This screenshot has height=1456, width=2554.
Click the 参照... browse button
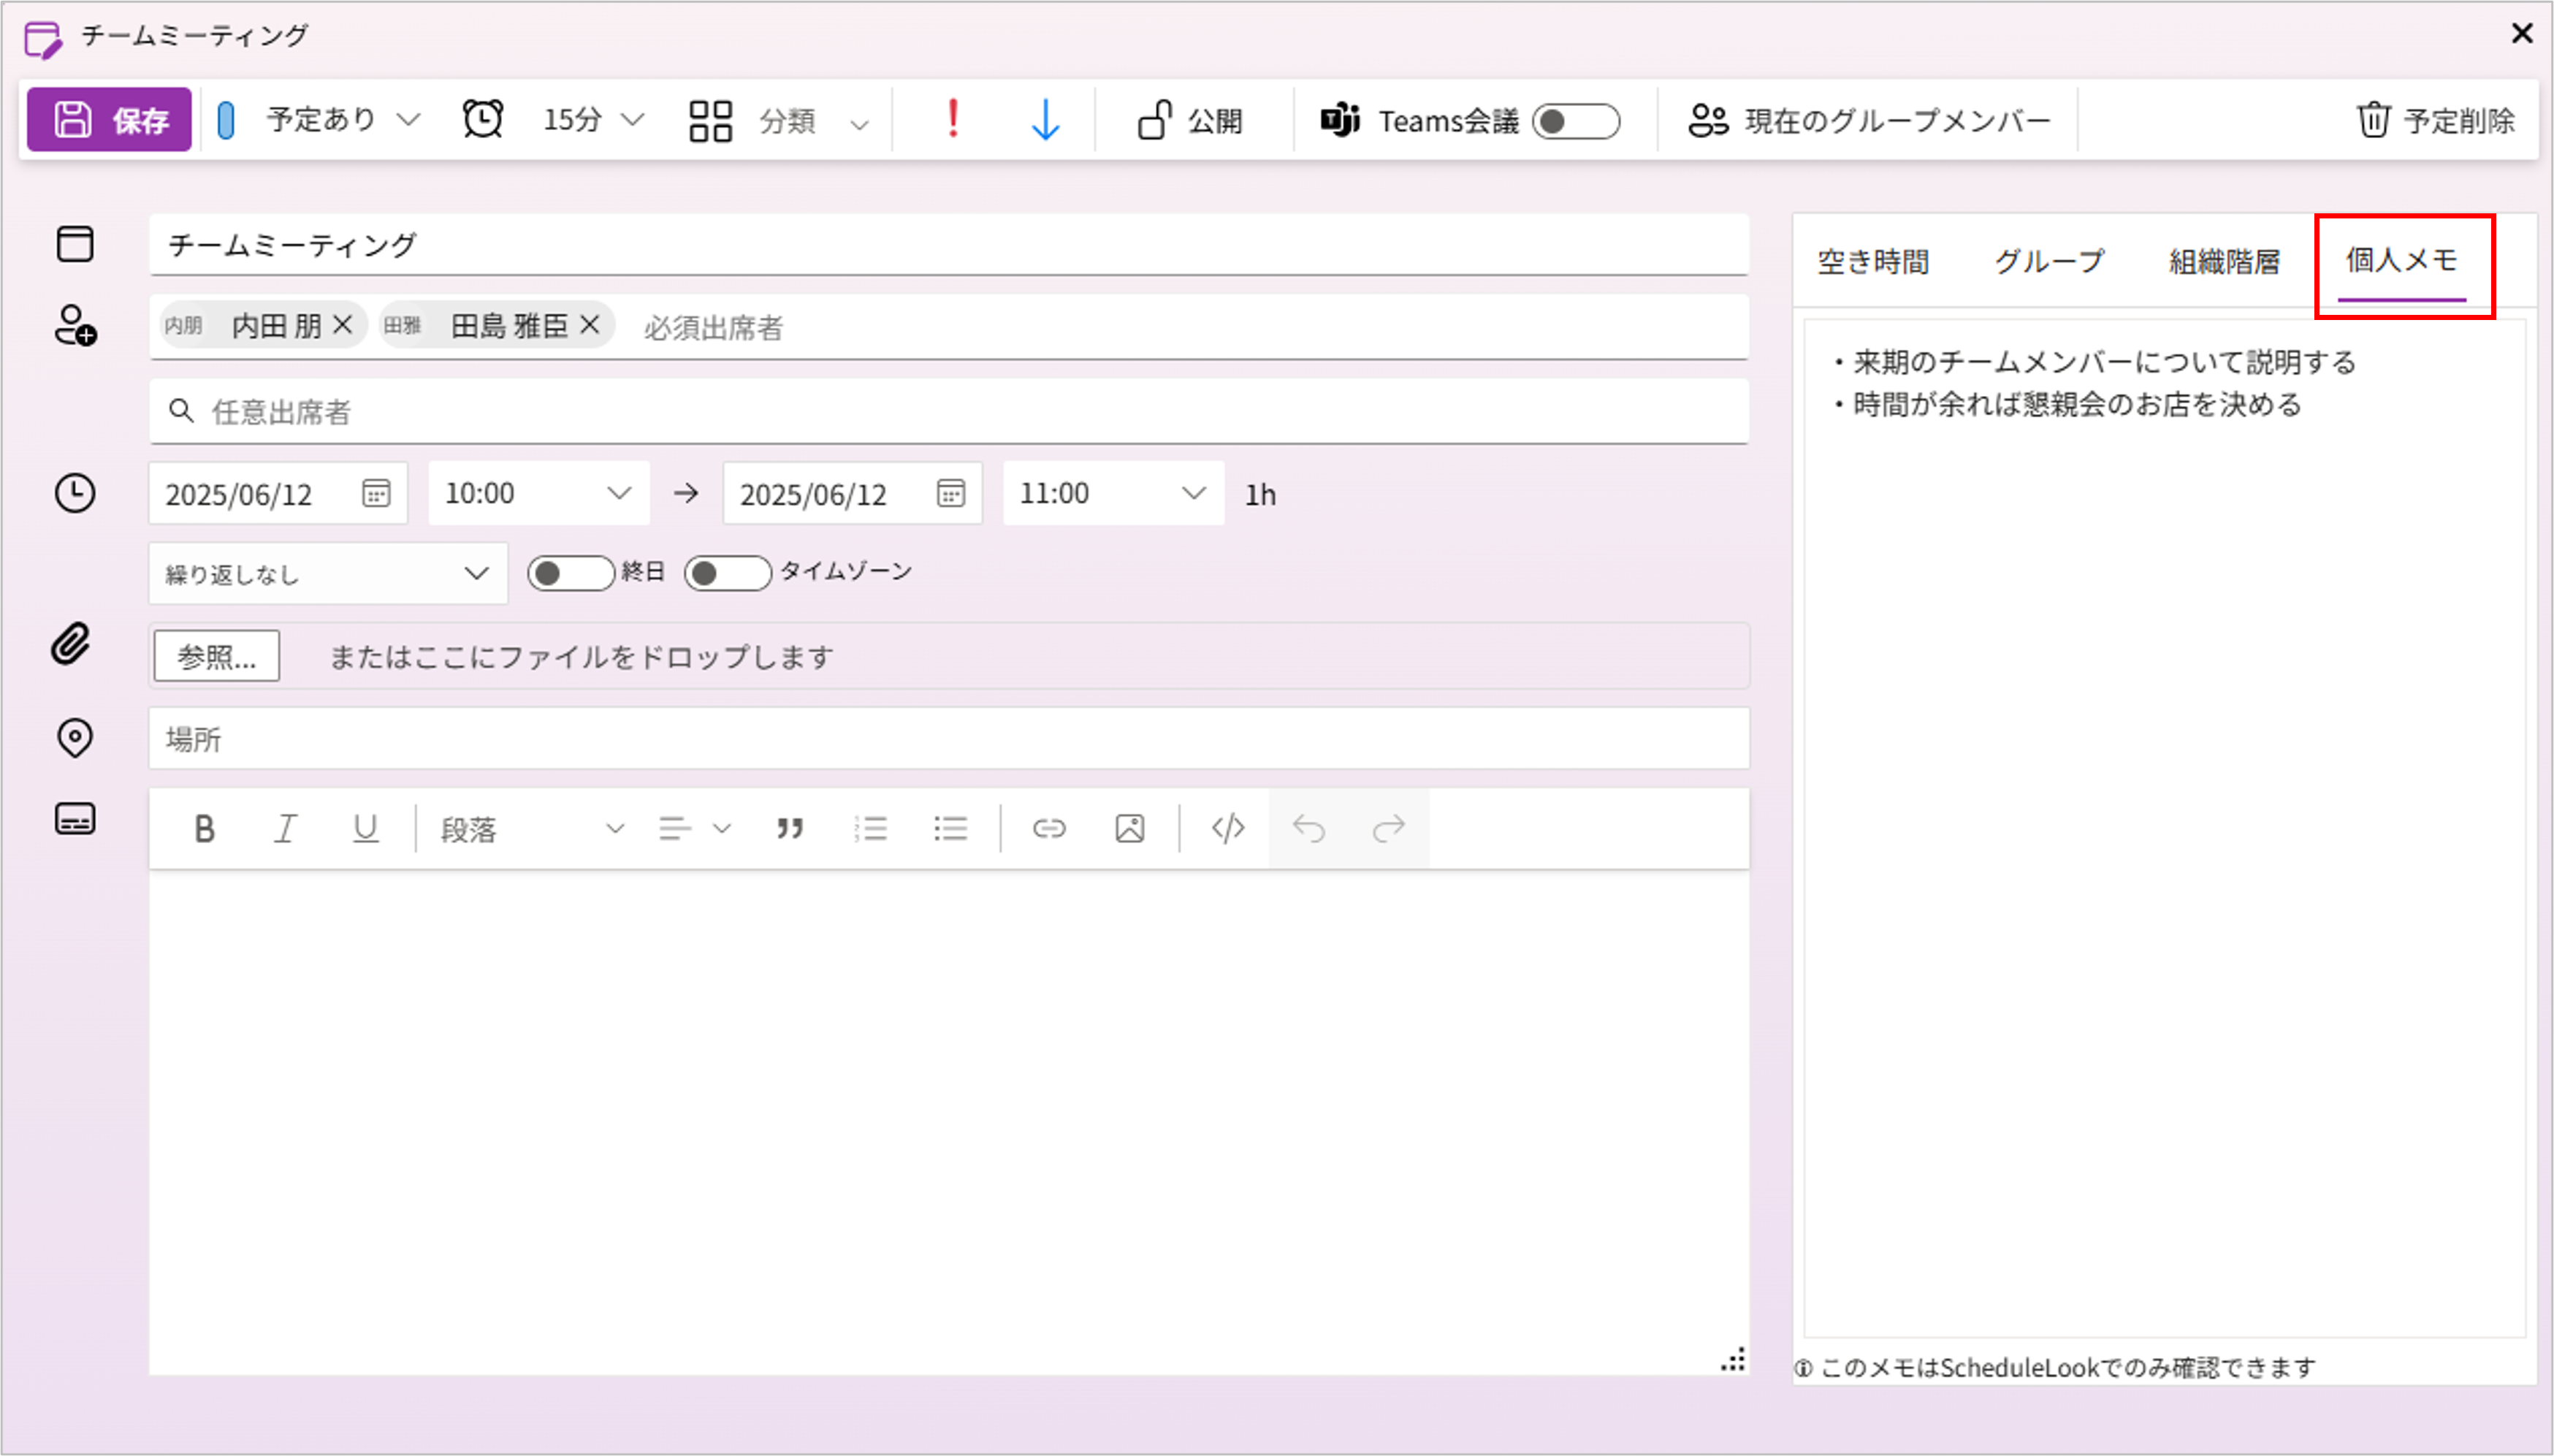point(217,656)
